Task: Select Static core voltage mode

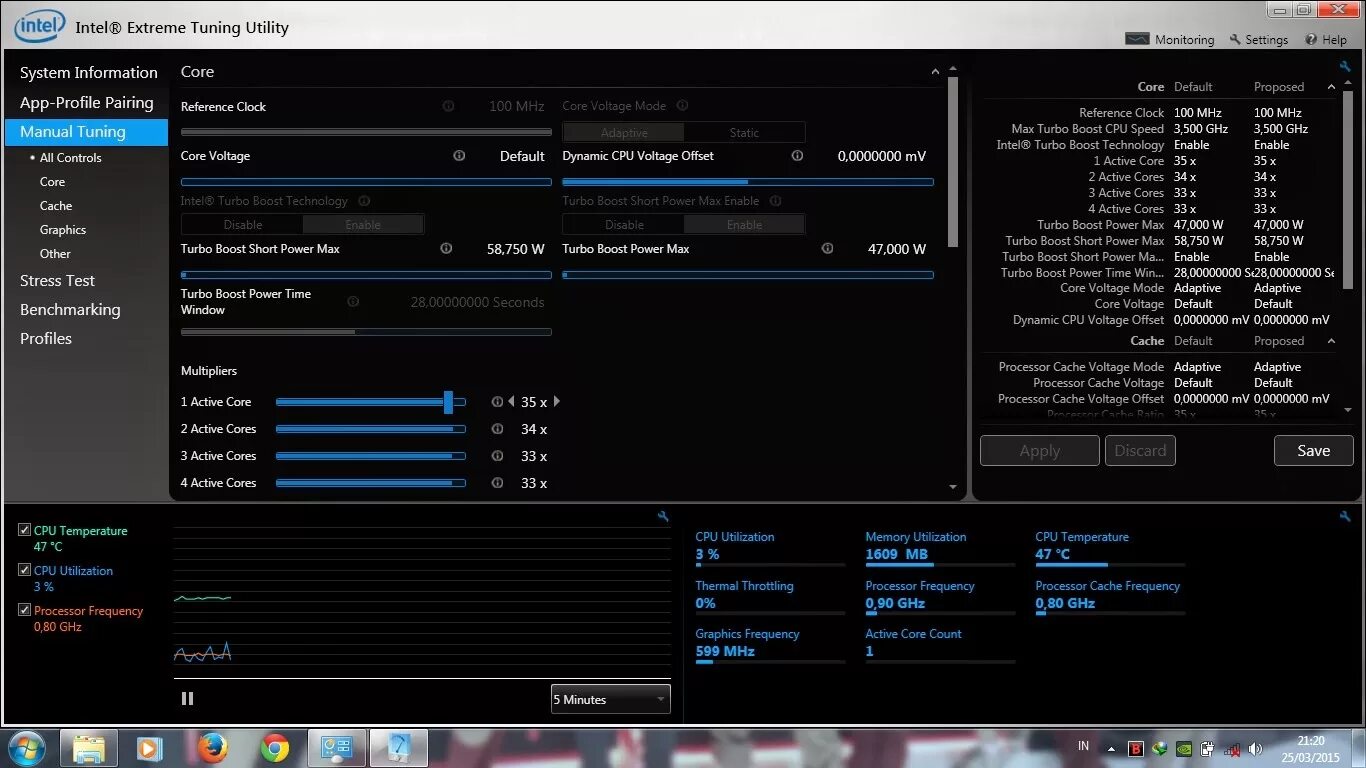Action: click(x=744, y=133)
